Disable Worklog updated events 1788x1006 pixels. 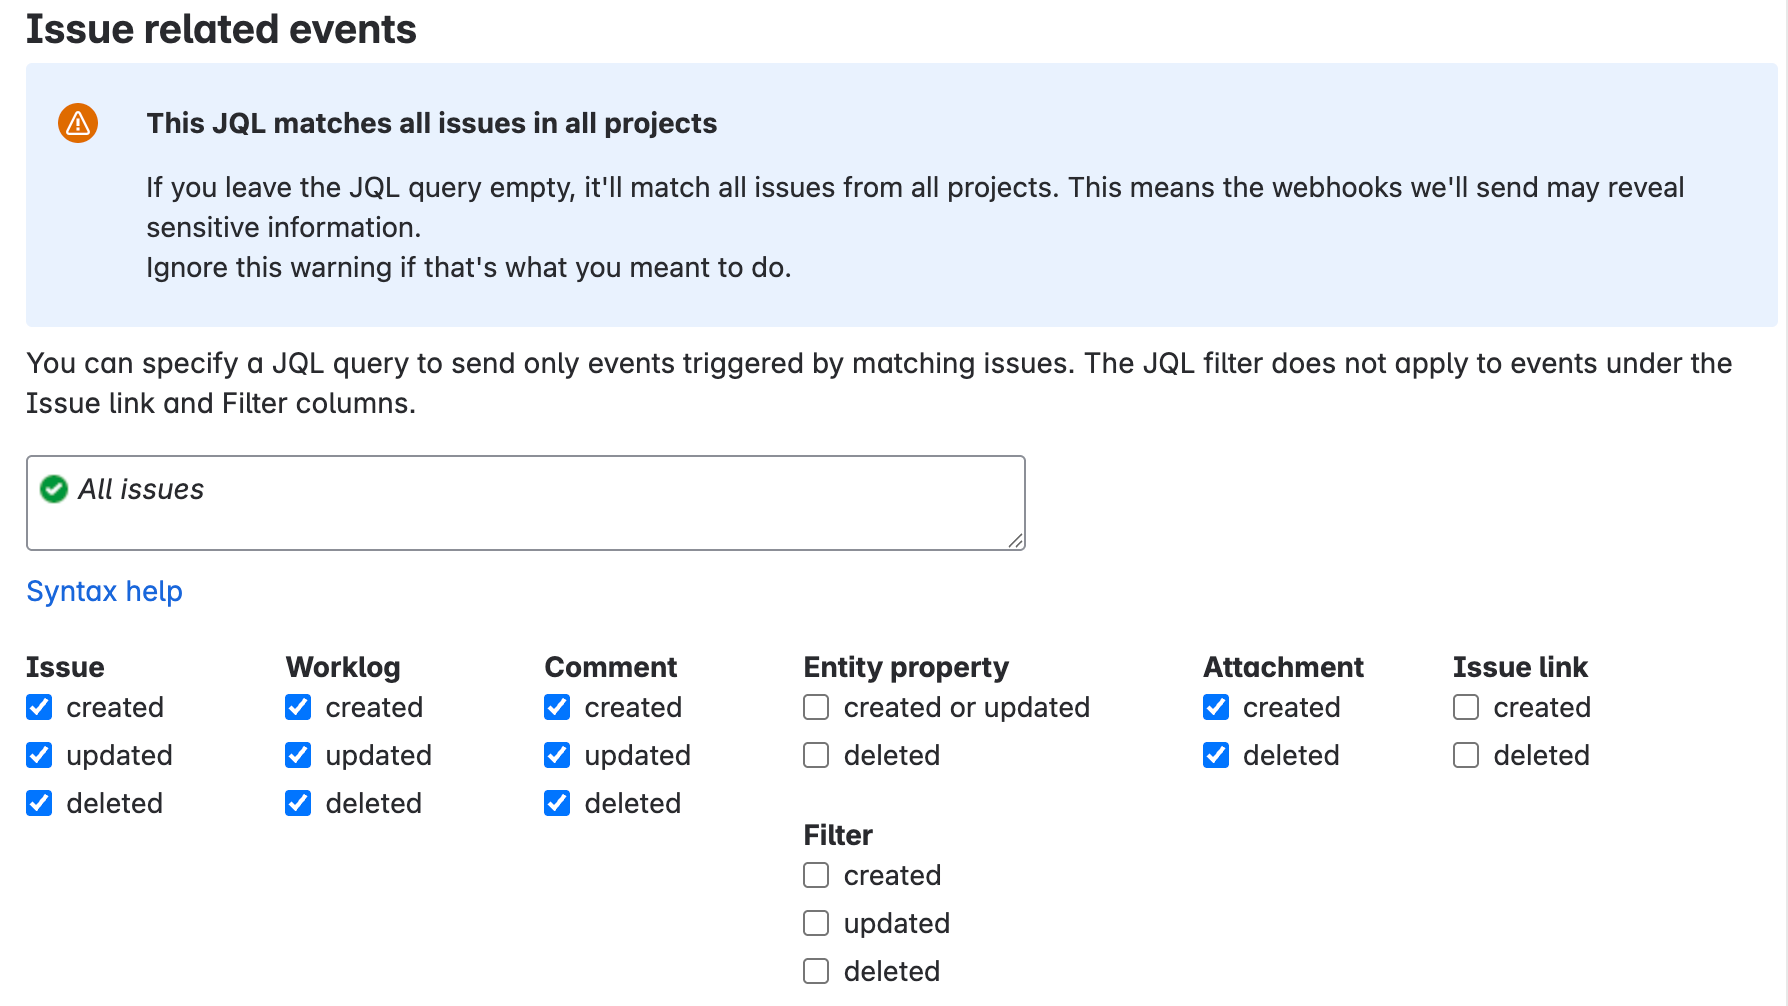297,755
